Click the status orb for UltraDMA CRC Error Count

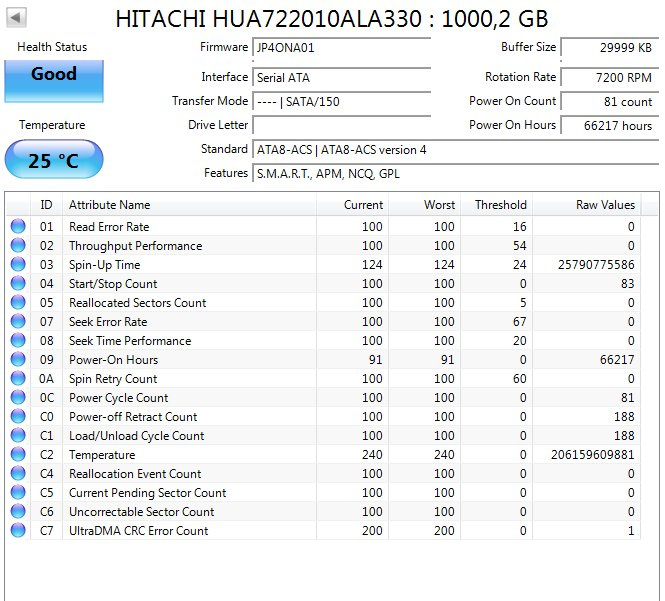pos(18,530)
